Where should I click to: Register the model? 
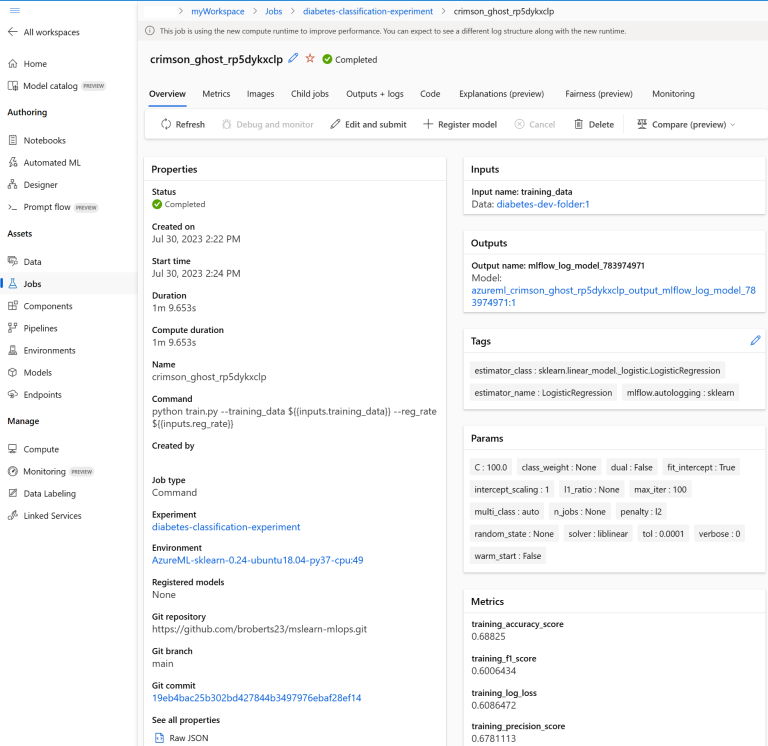coord(460,124)
